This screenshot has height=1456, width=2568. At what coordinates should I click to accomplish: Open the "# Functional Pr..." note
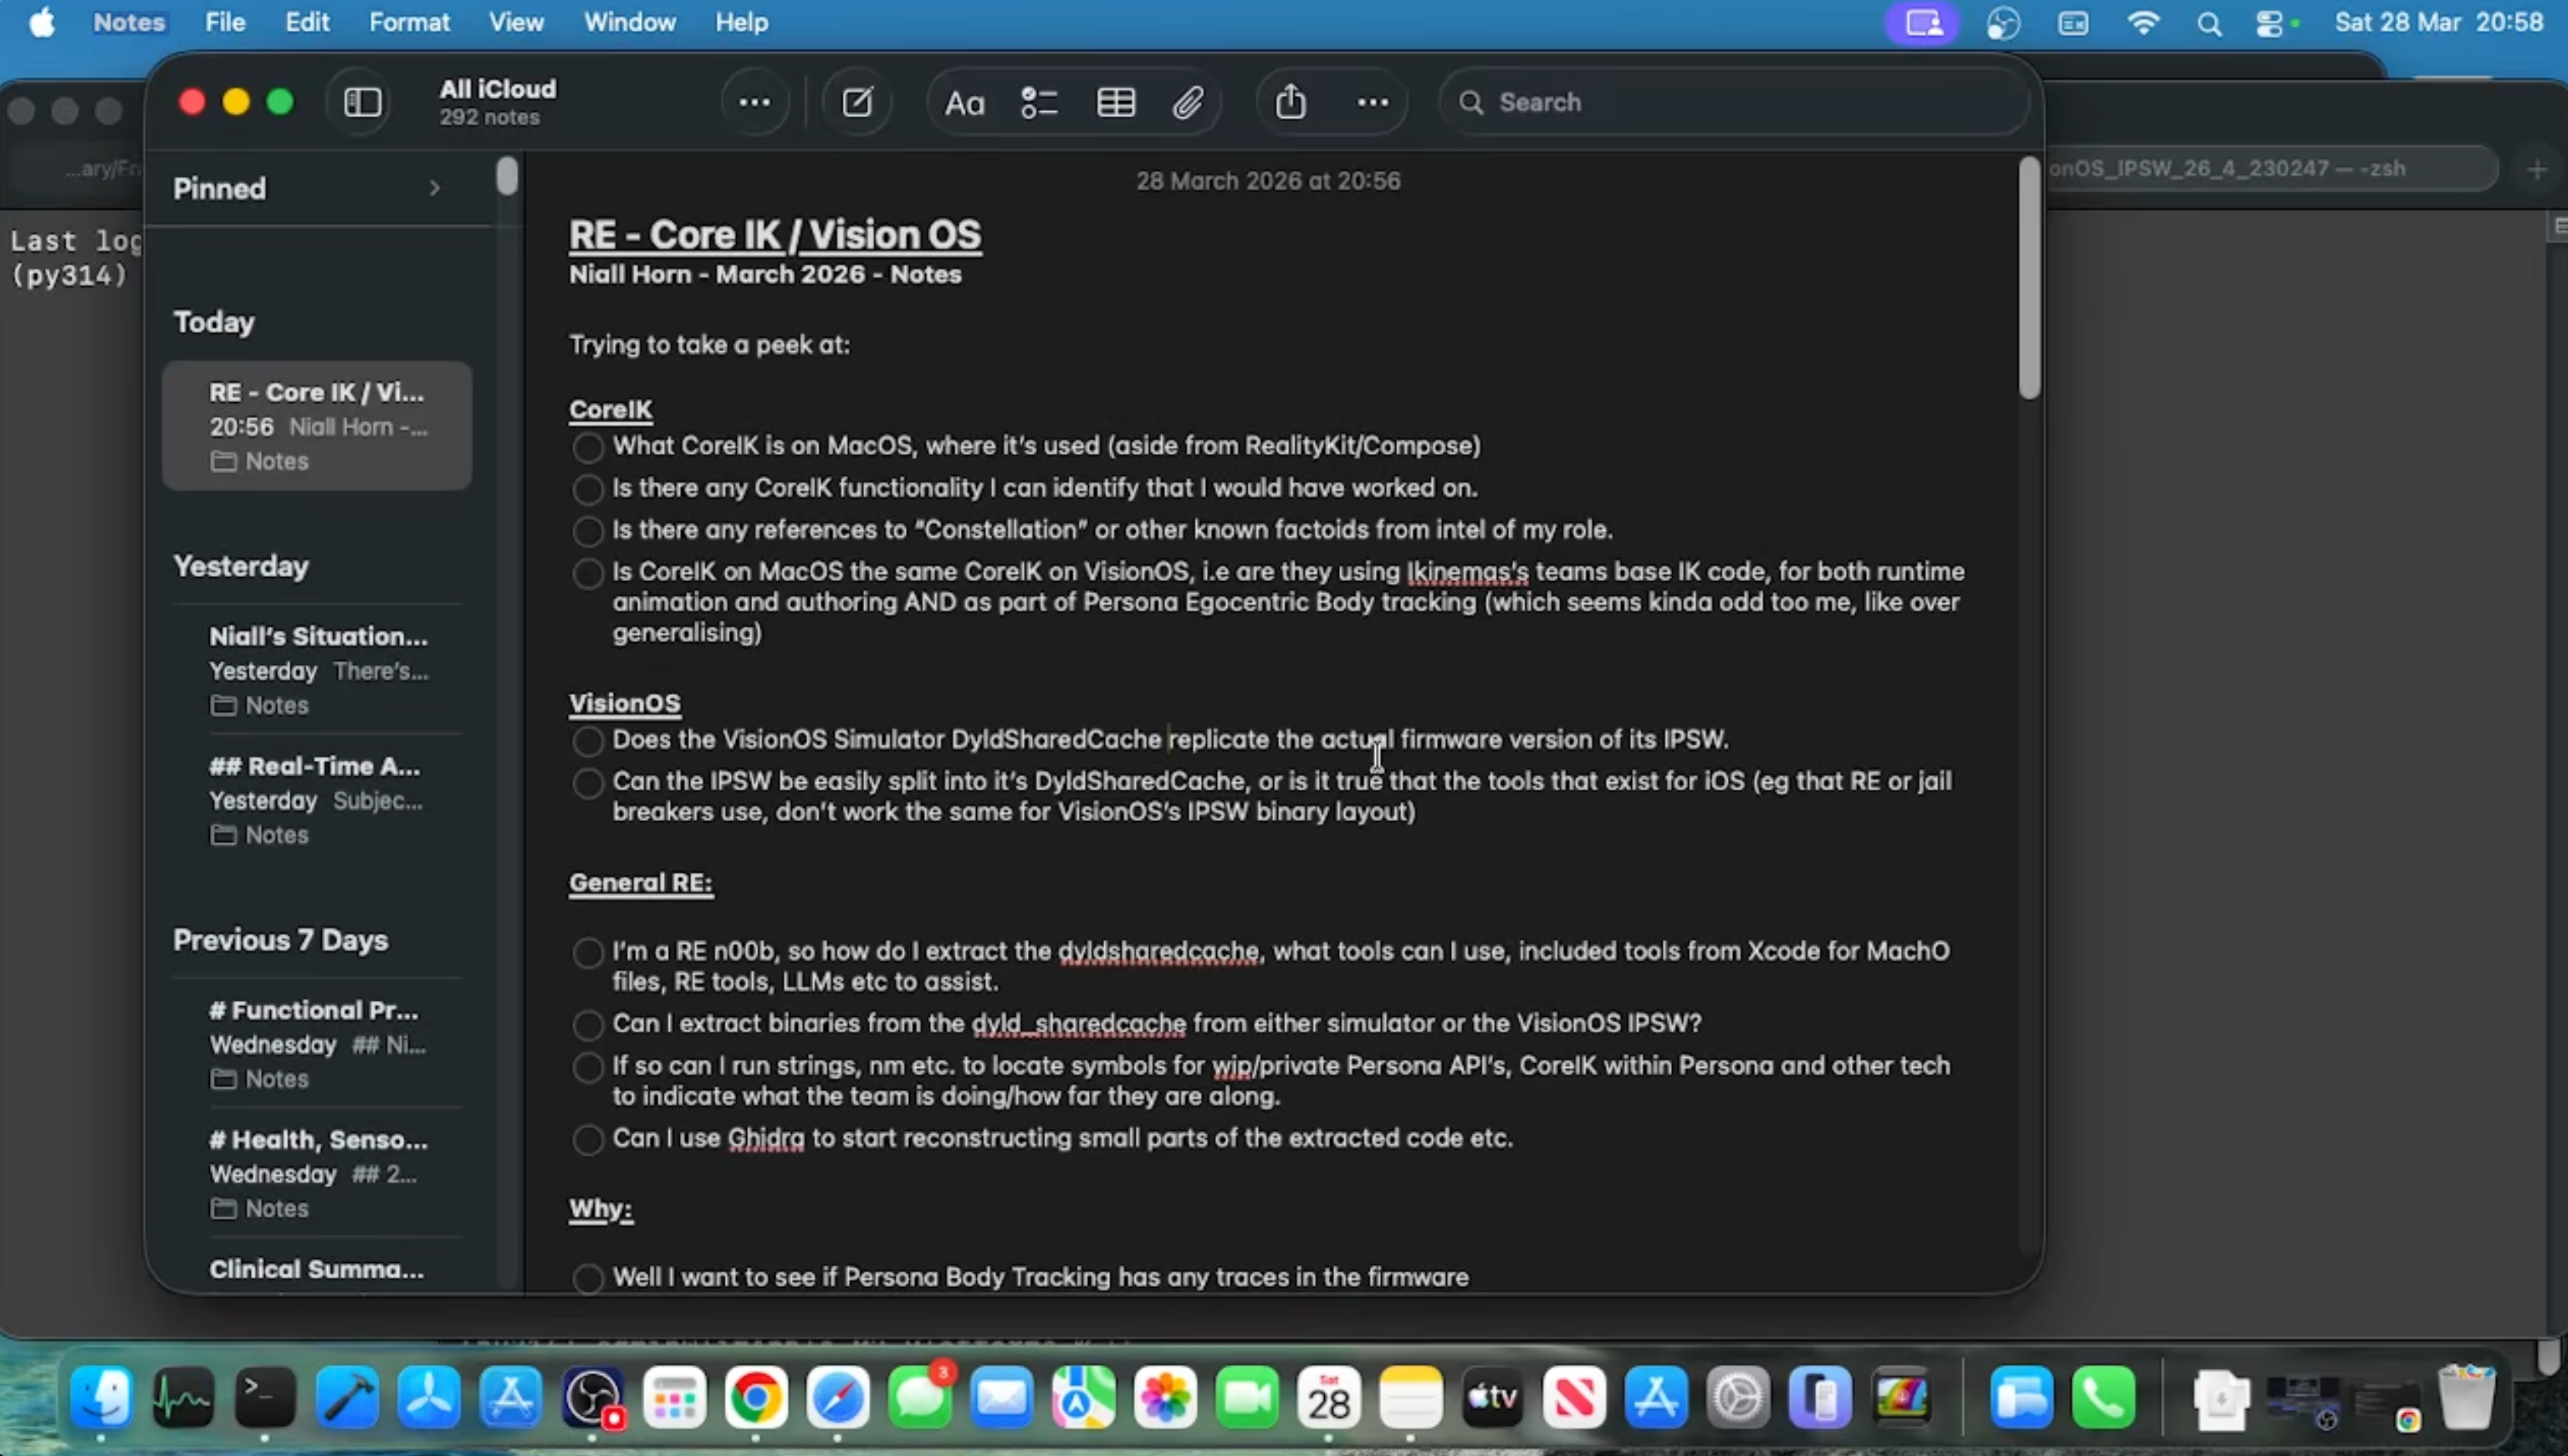[x=317, y=1044]
